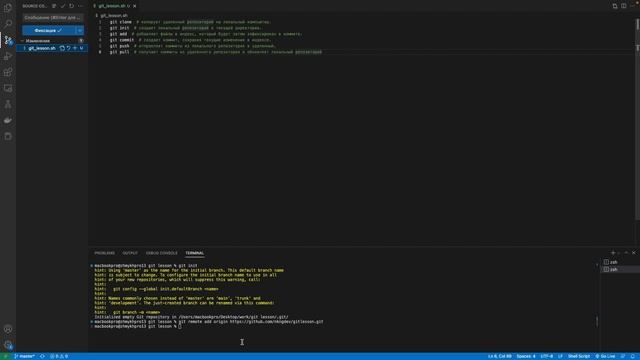This screenshot has height=360, width=640.
Task: Click Ln 6, Col 89 cursor position
Action: coord(500,356)
